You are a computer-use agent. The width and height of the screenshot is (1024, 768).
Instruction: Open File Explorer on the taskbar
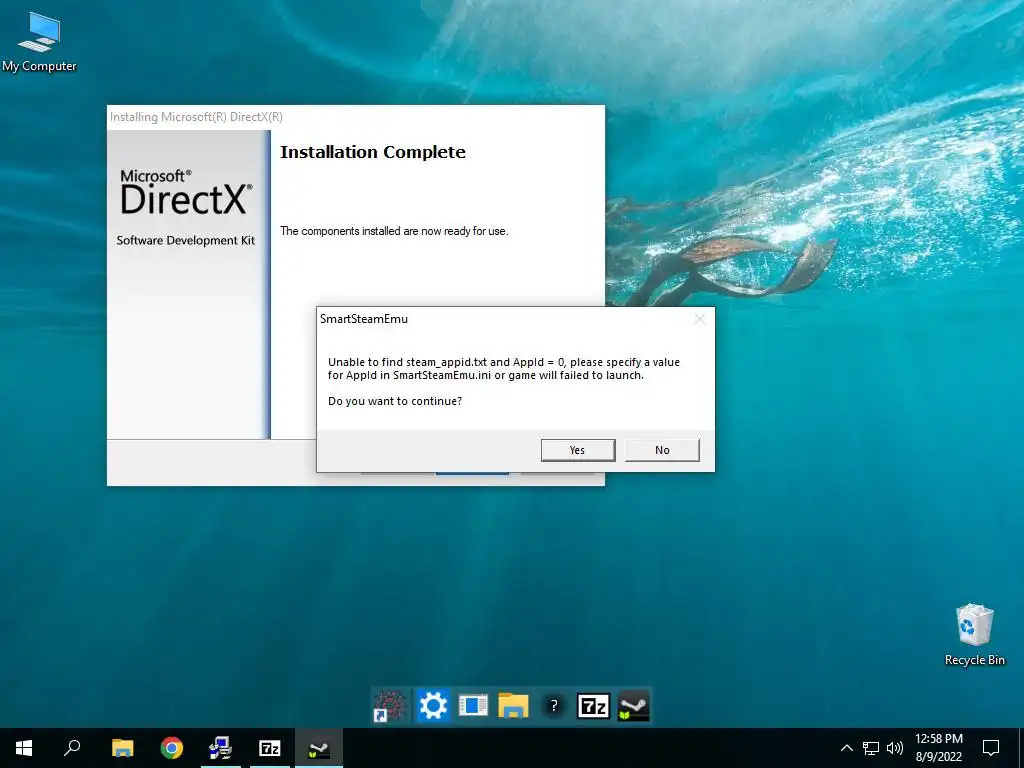pos(122,748)
